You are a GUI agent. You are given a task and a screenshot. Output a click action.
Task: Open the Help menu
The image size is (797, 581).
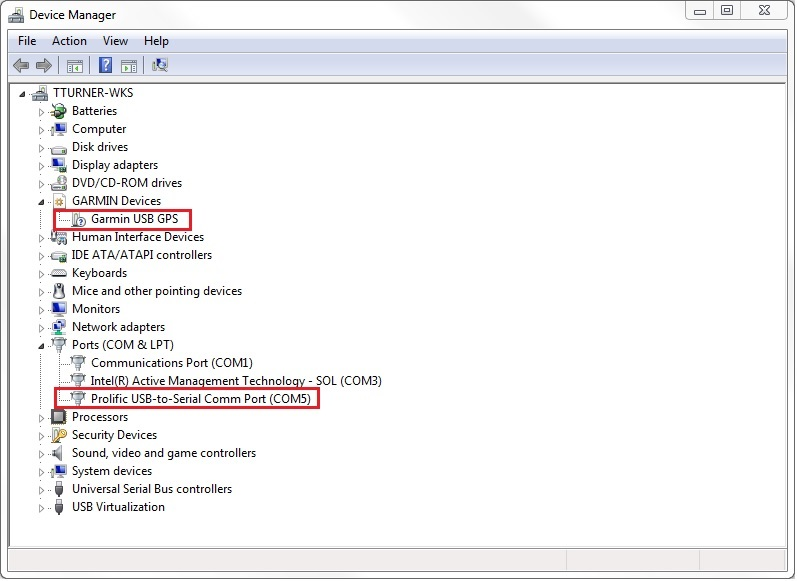tap(156, 41)
